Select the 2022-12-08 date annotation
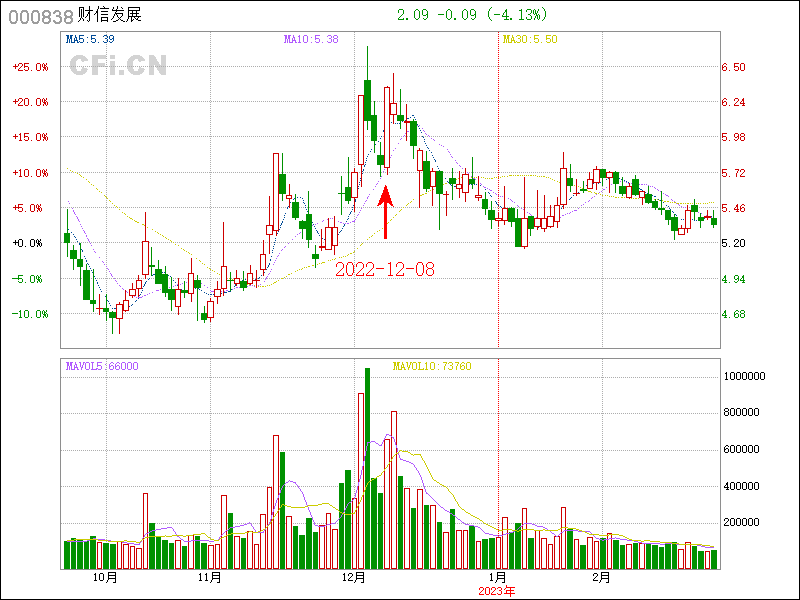The width and height of the screenshot is (800, 600). 384,269
